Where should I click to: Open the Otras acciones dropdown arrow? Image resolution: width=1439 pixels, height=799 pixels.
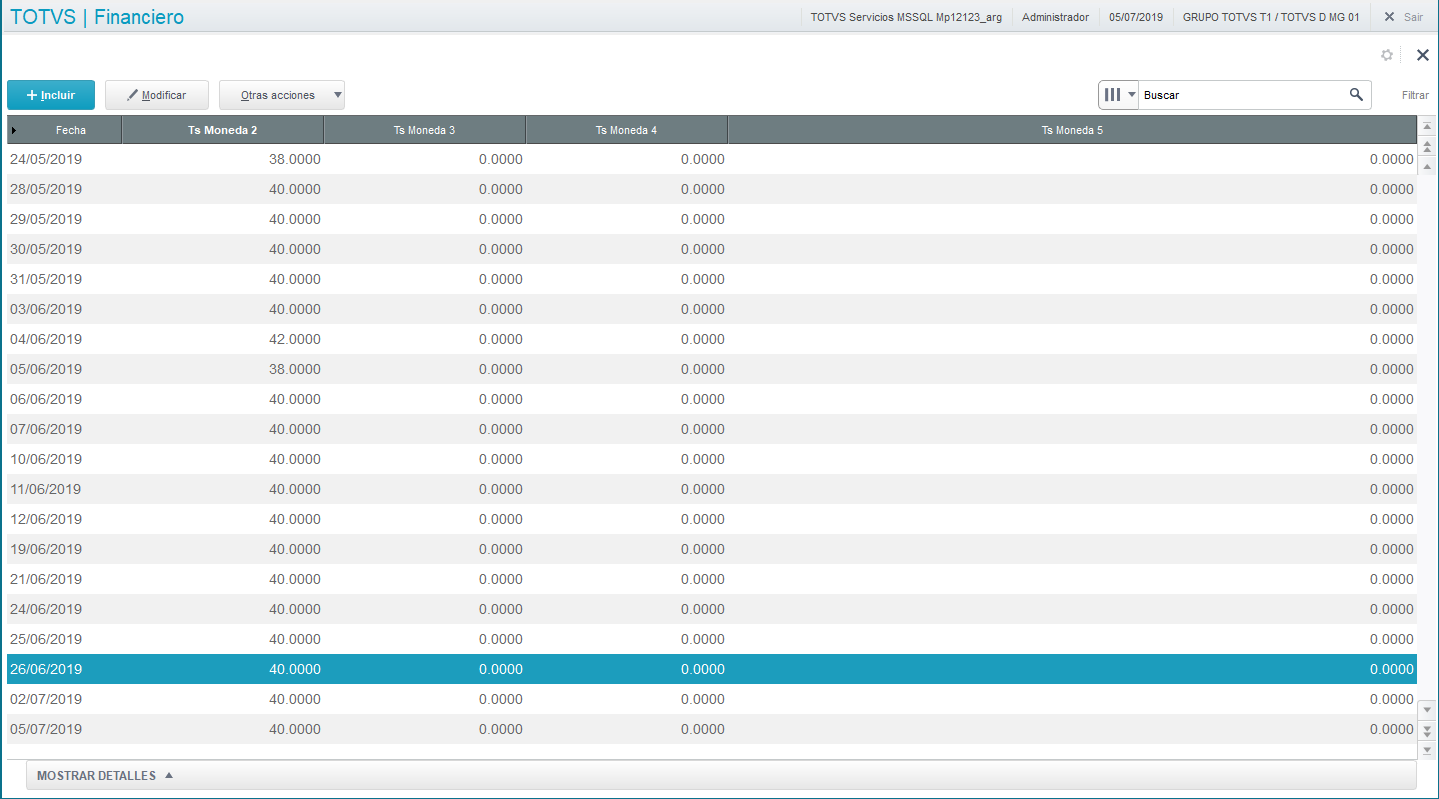337,95
